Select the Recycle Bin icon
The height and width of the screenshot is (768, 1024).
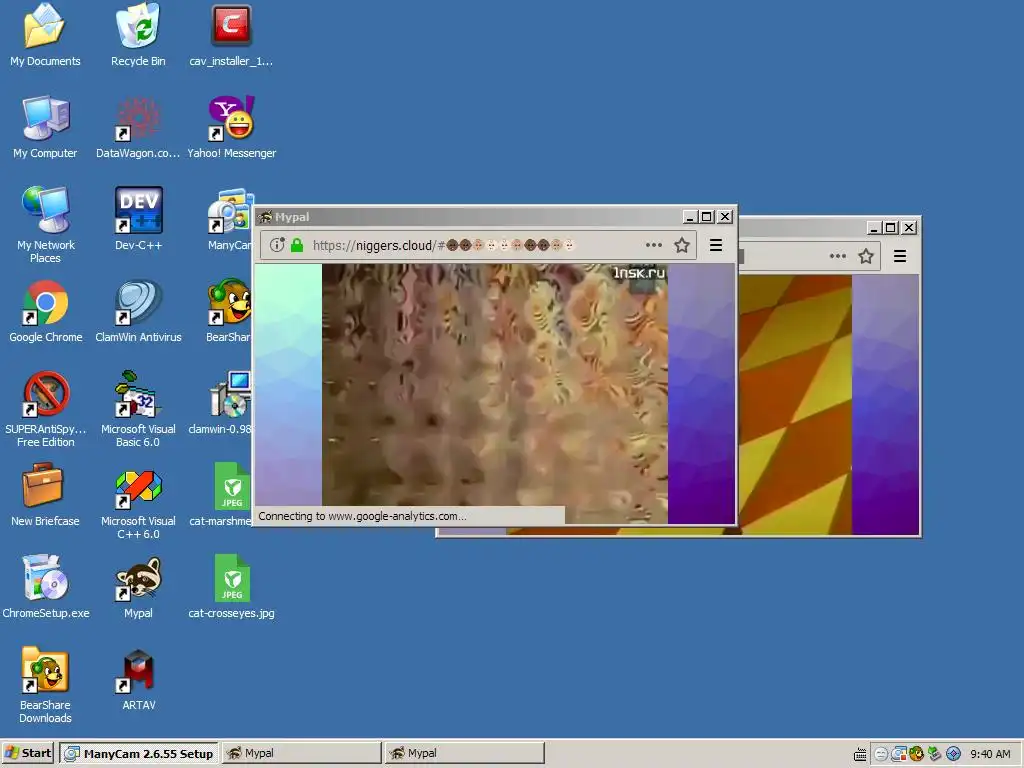pos(138,35)
